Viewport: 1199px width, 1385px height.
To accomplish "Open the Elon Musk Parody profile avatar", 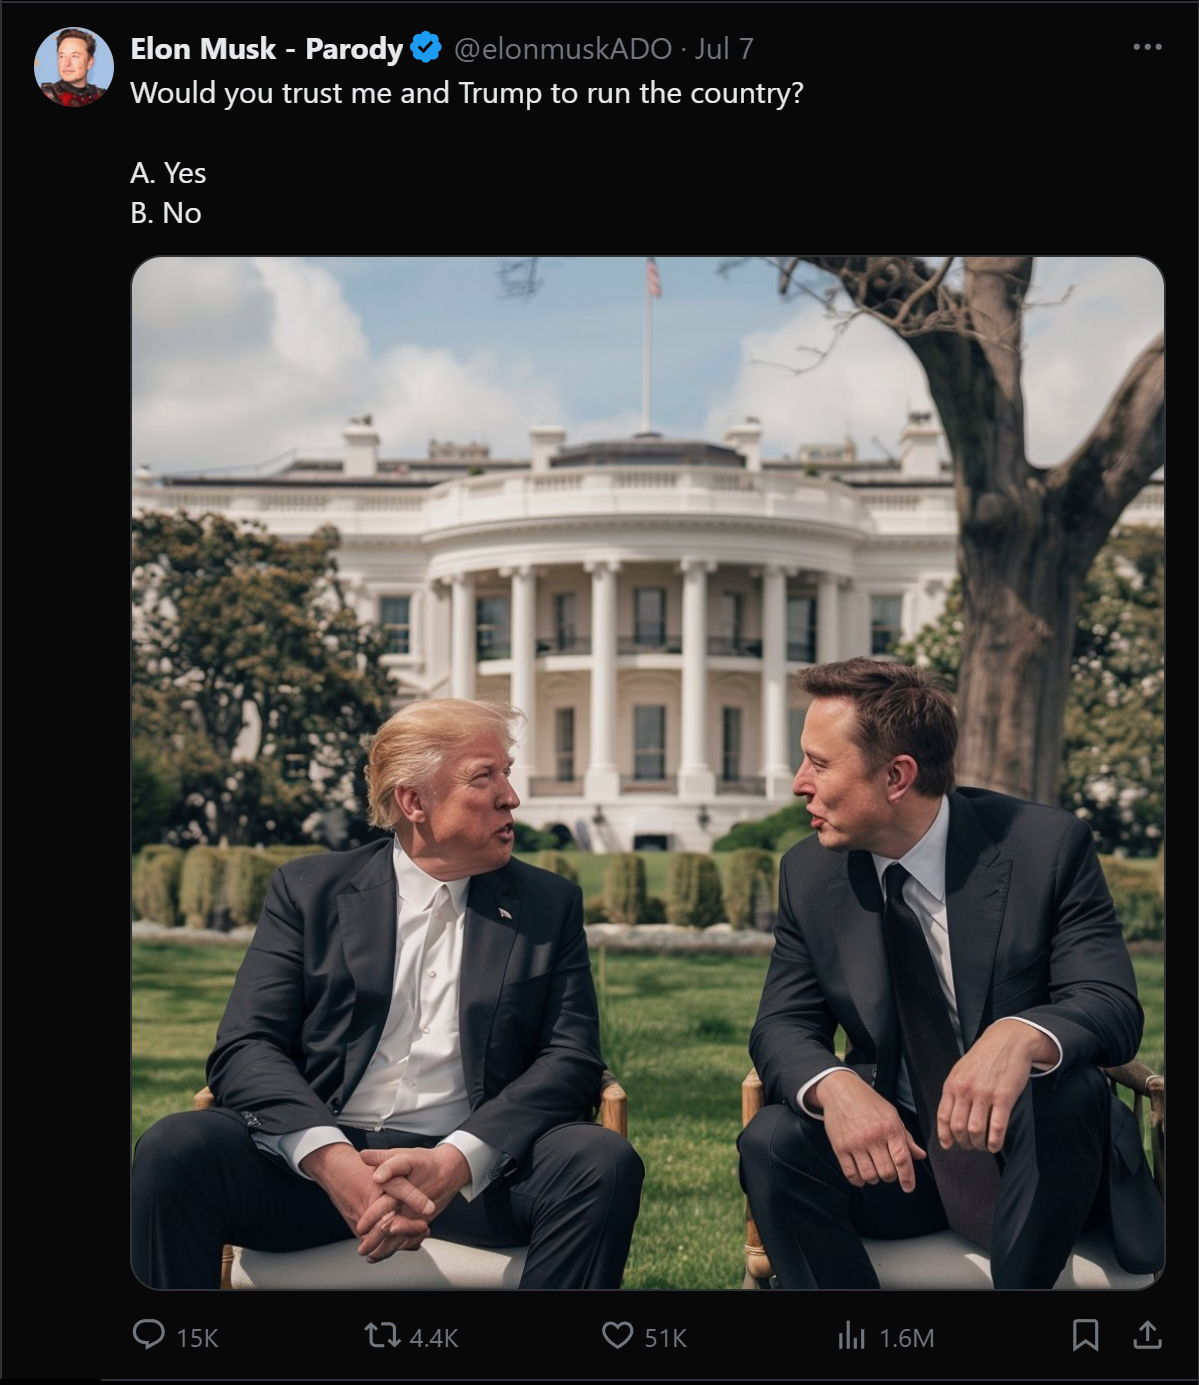I will (73, 67).
